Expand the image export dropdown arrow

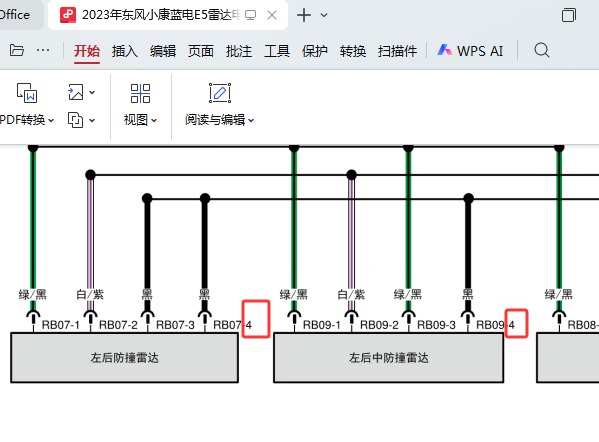point(92,92)
